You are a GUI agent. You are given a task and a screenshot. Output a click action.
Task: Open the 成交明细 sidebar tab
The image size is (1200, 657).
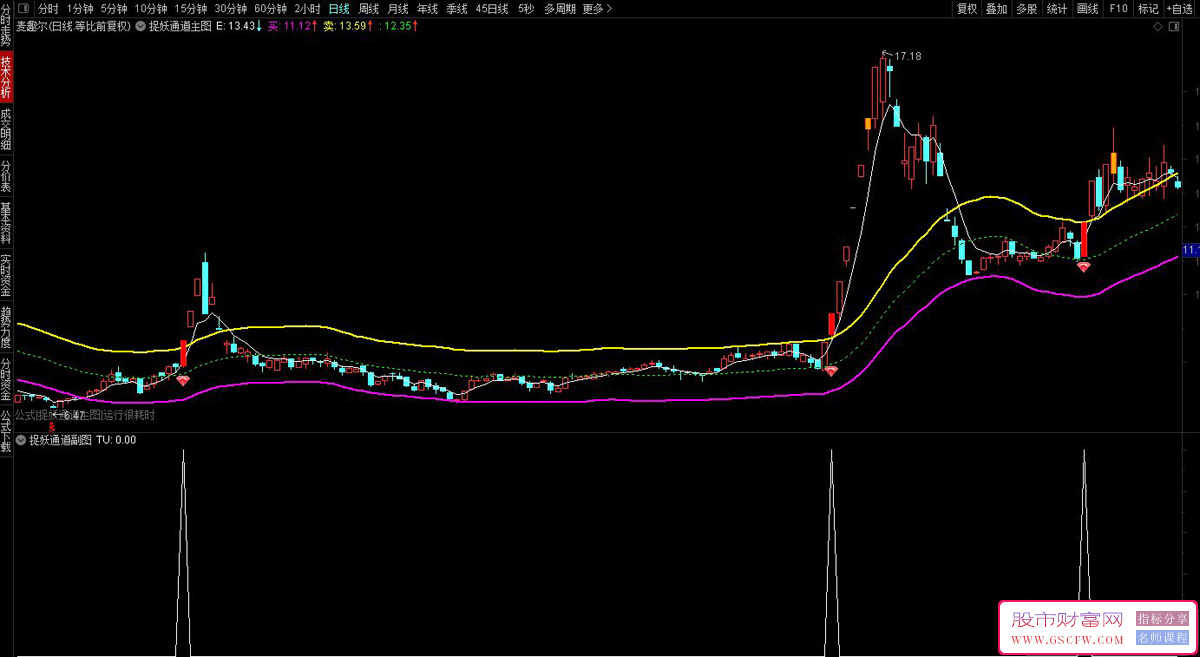point(6,131)
